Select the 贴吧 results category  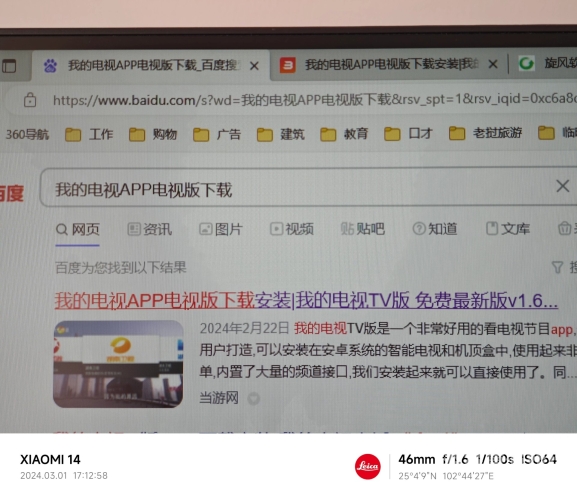coord(362,228)
